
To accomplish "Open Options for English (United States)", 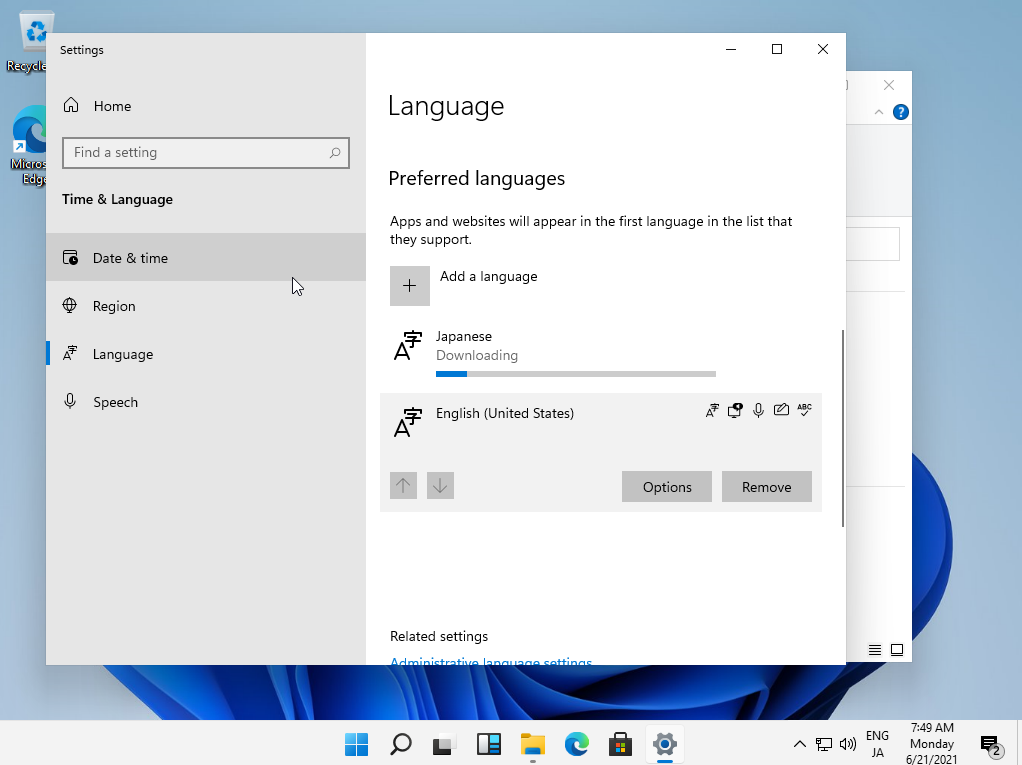I will (x=667, y=487).
